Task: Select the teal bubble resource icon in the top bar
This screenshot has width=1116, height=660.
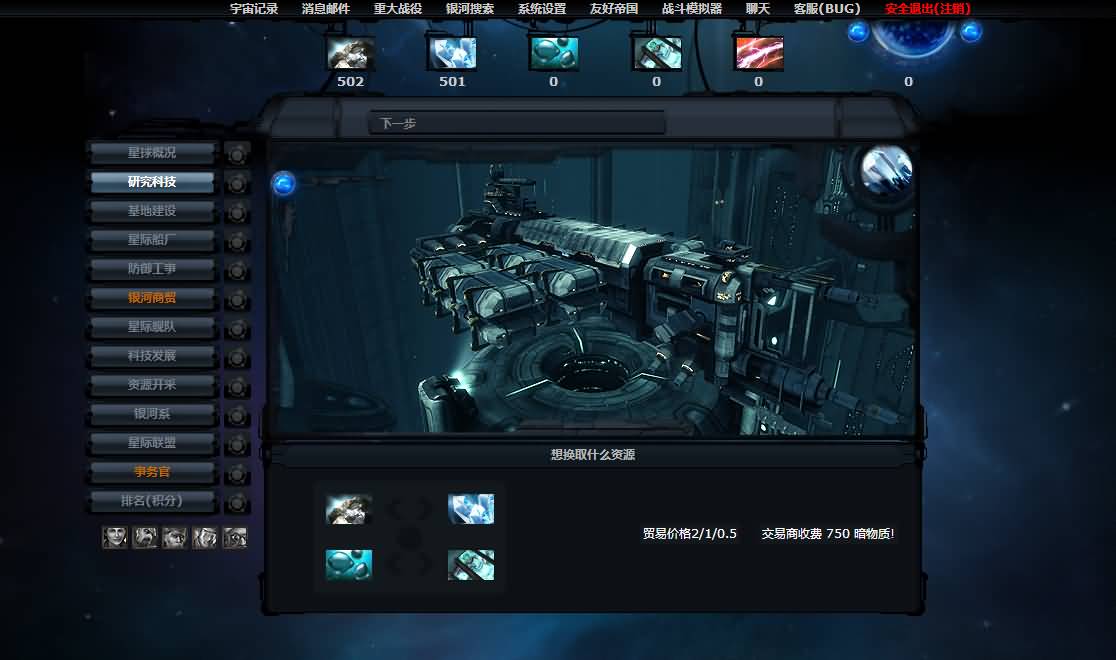Action: tap(554, 53)
